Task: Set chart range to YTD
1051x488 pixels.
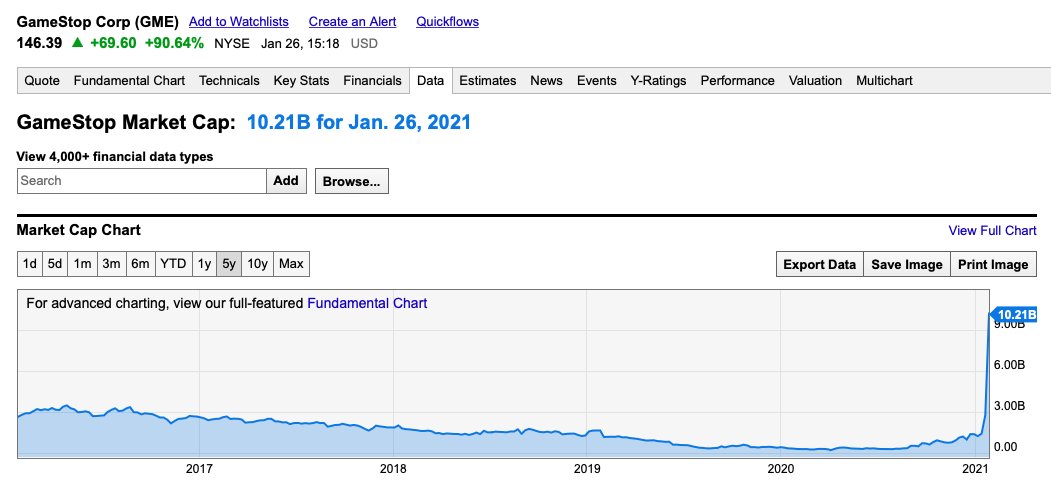Action: 174,264
